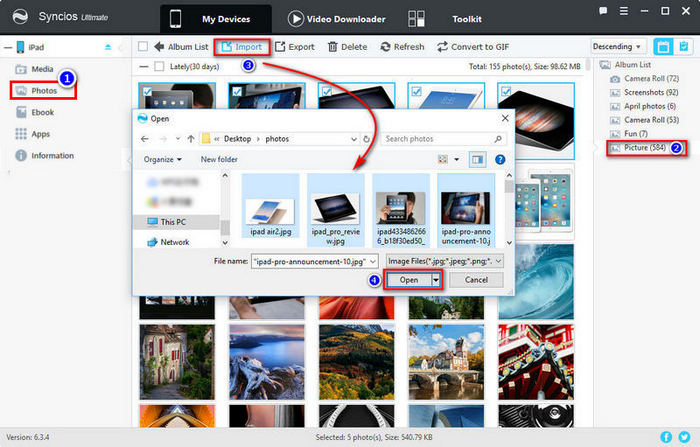The width and height of the screenshot is (700, 447).
Task: Select ipad_pro_review.jpg file
Action: 335,211
